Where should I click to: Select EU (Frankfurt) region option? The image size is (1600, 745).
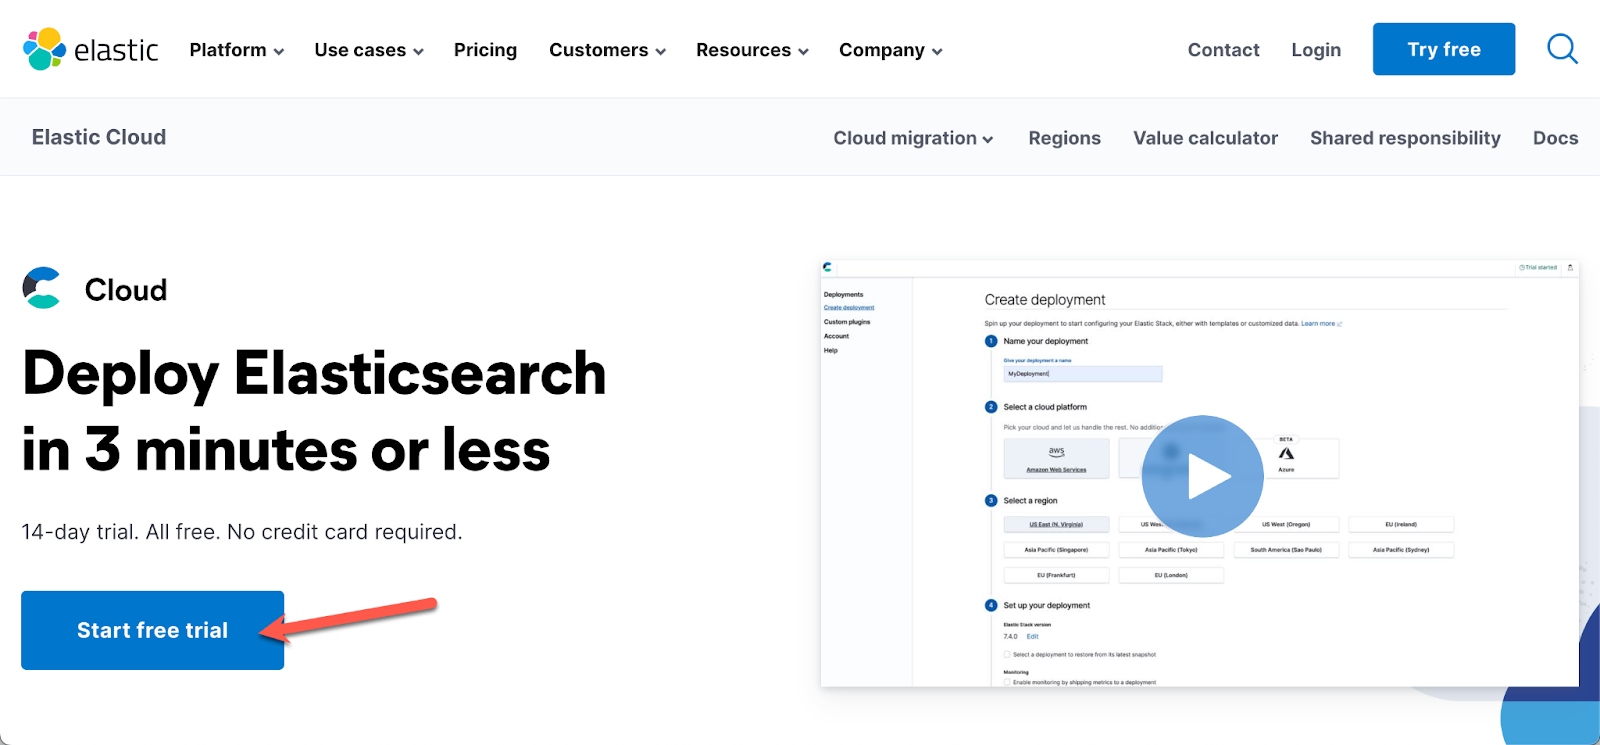(x=1056, y=575)
